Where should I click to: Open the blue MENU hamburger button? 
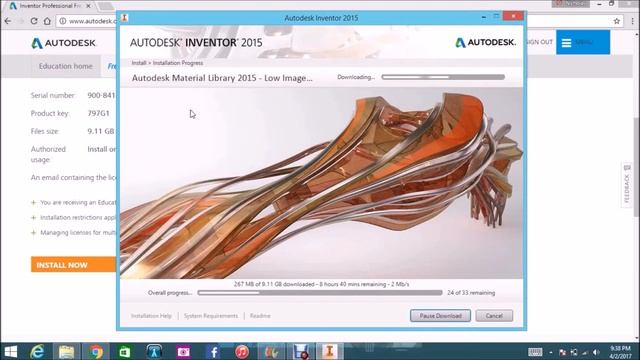pyautogui.click(x=583, y=42)
